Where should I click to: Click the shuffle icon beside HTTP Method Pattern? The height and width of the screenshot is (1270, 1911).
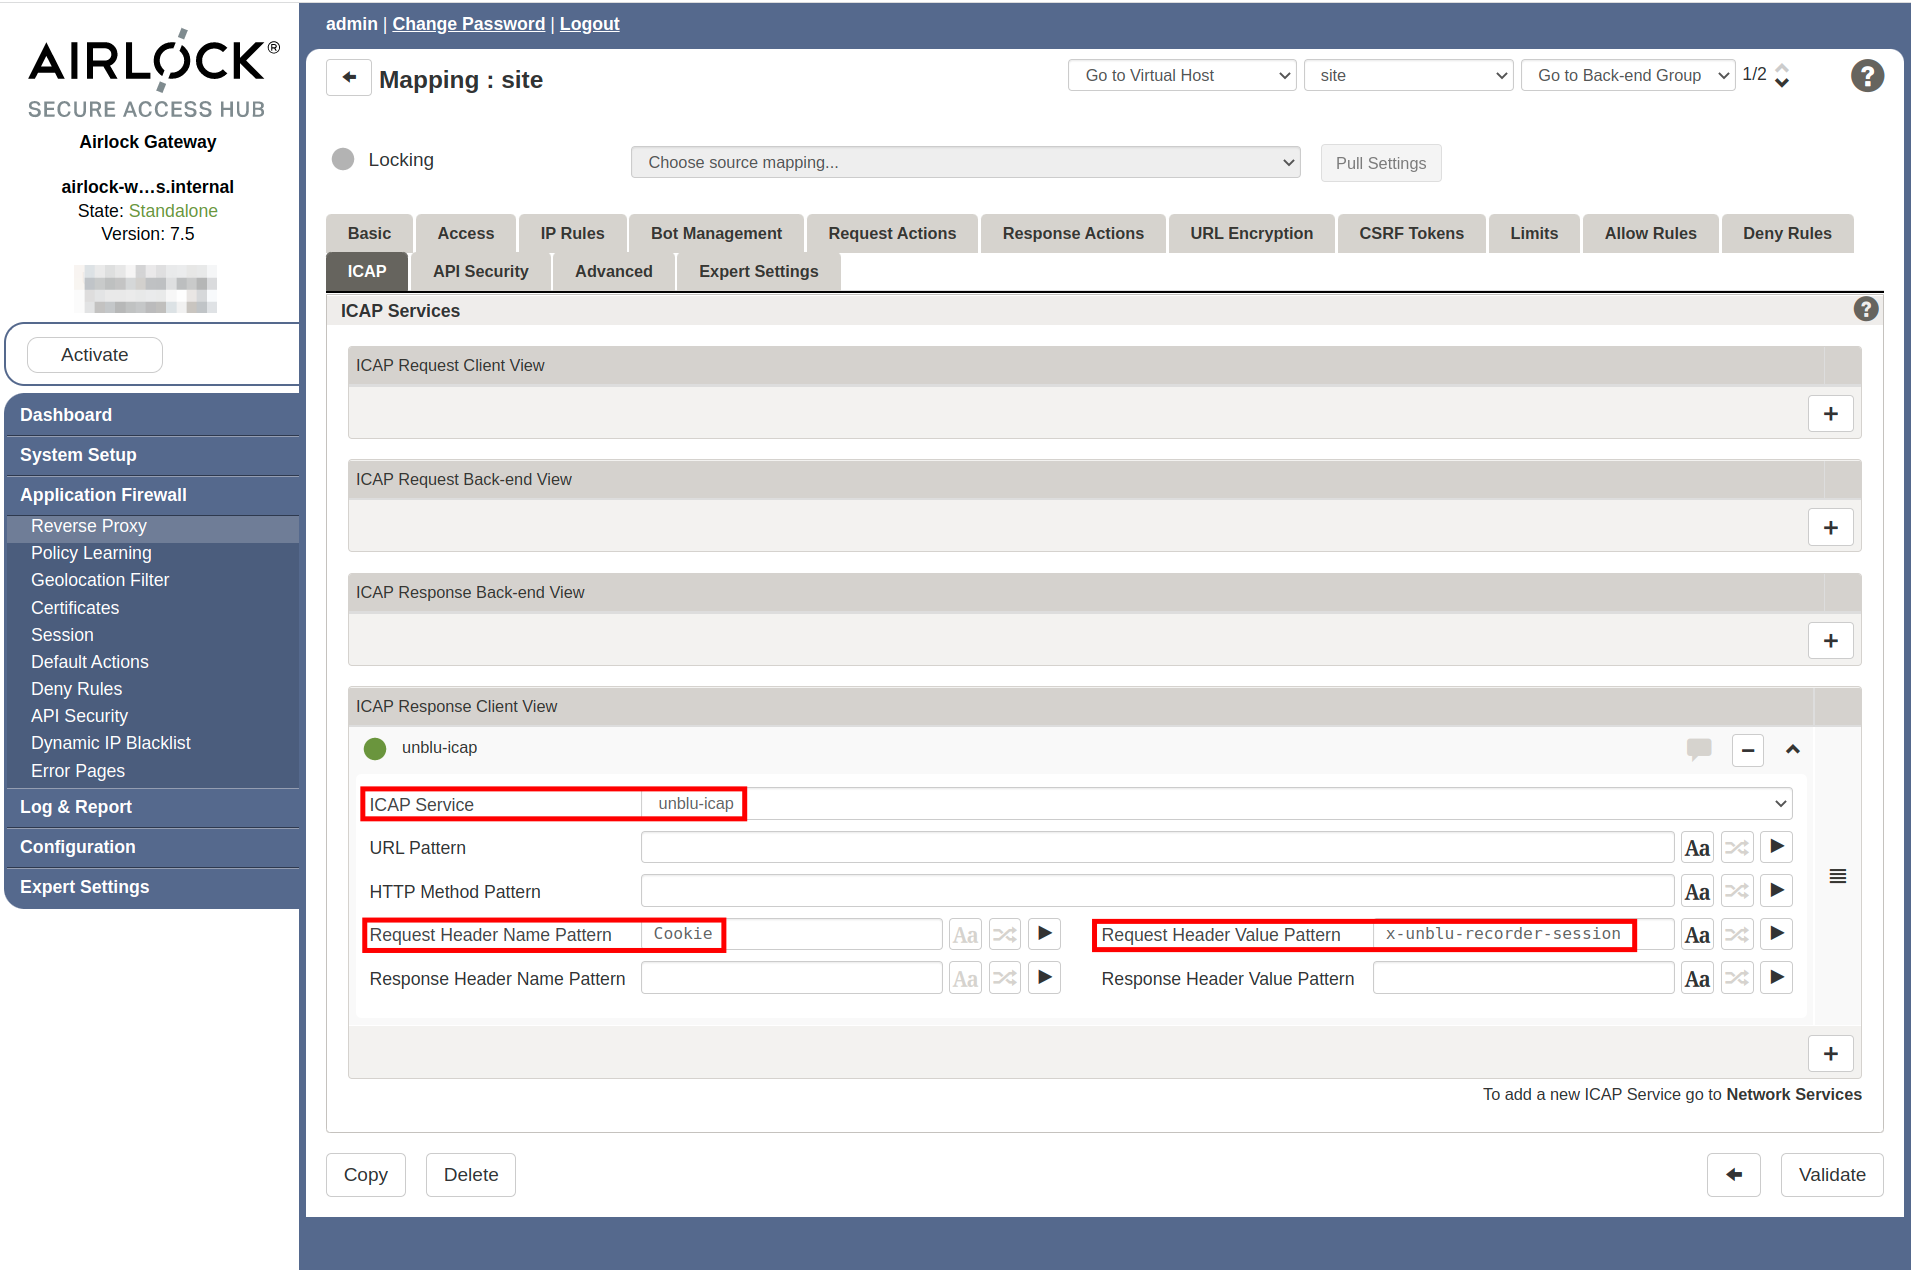coord(1737,890)
